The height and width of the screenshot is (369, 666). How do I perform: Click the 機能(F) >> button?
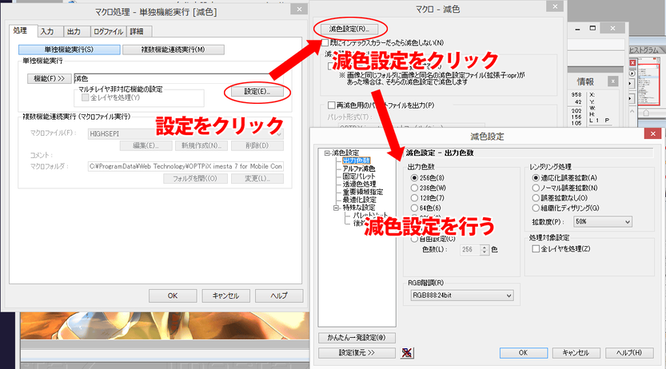49,79
